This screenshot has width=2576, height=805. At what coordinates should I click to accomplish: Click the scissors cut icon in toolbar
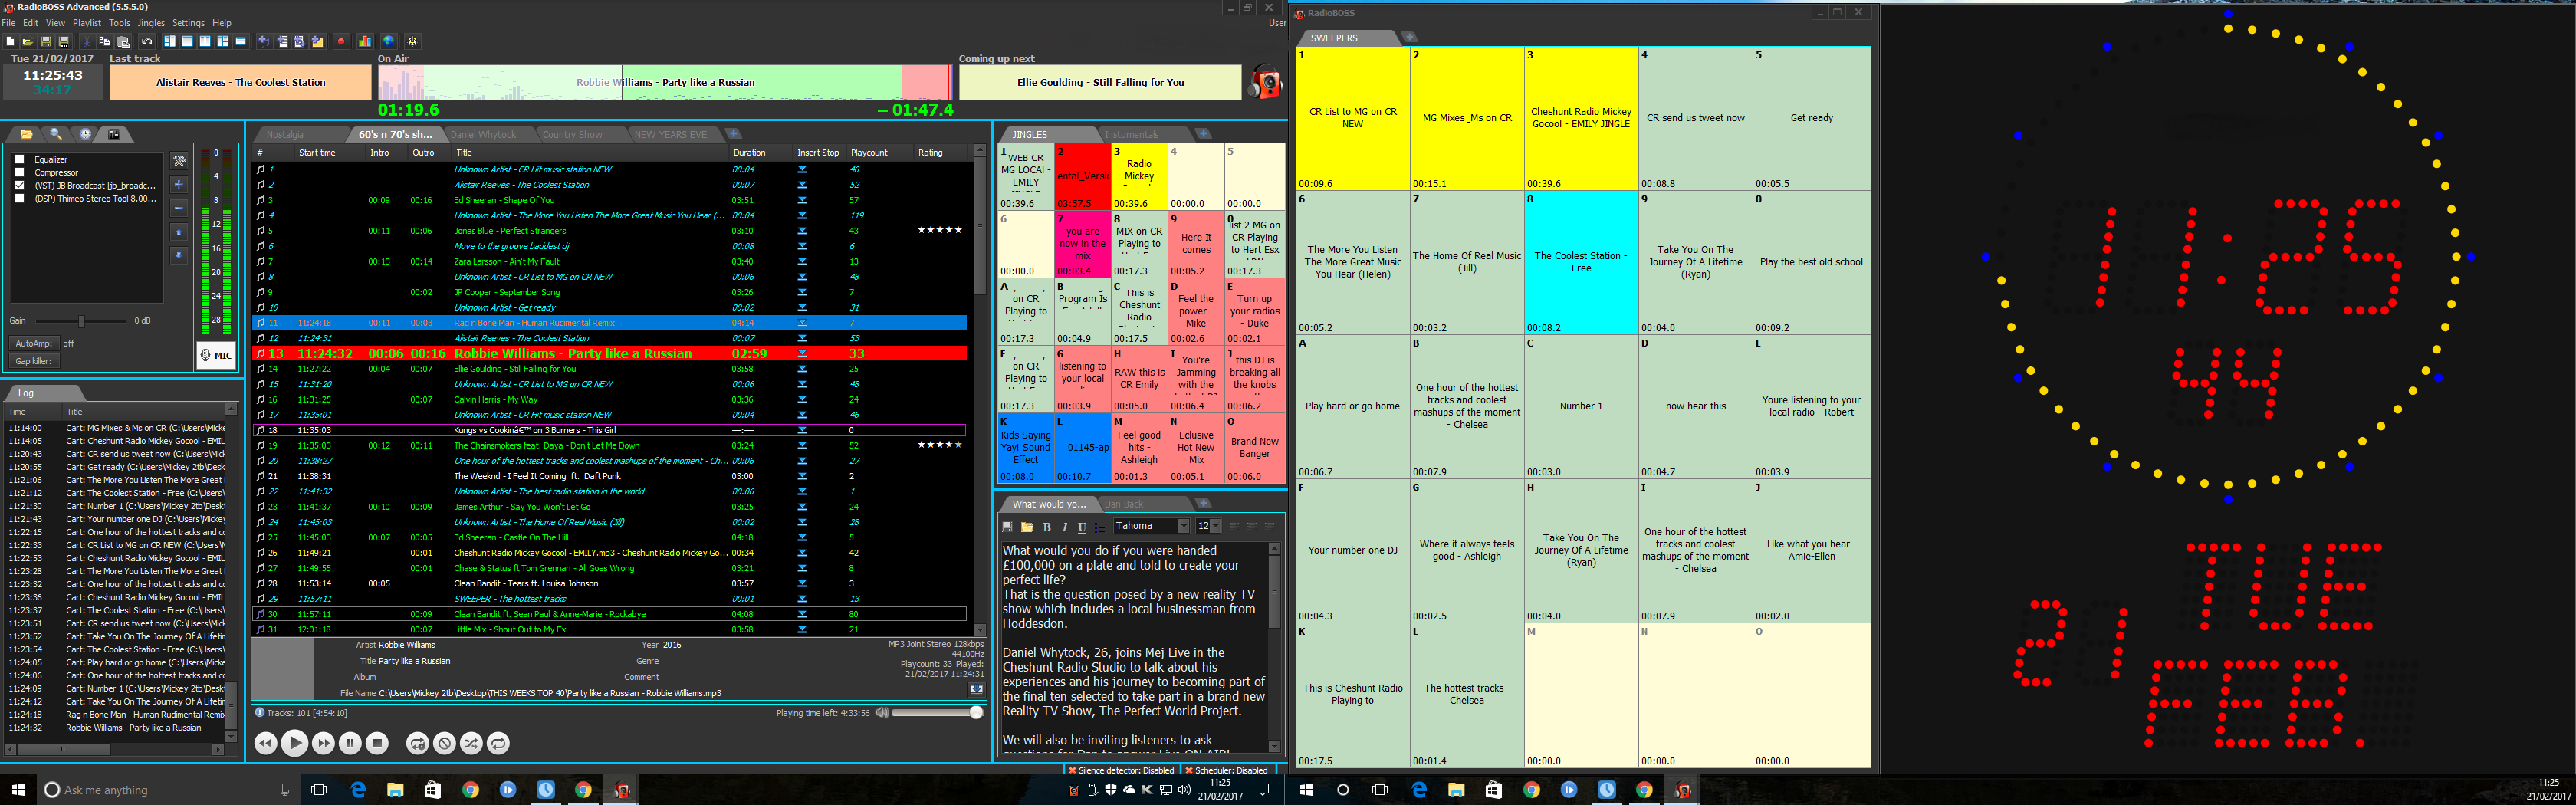pos(87,41)
